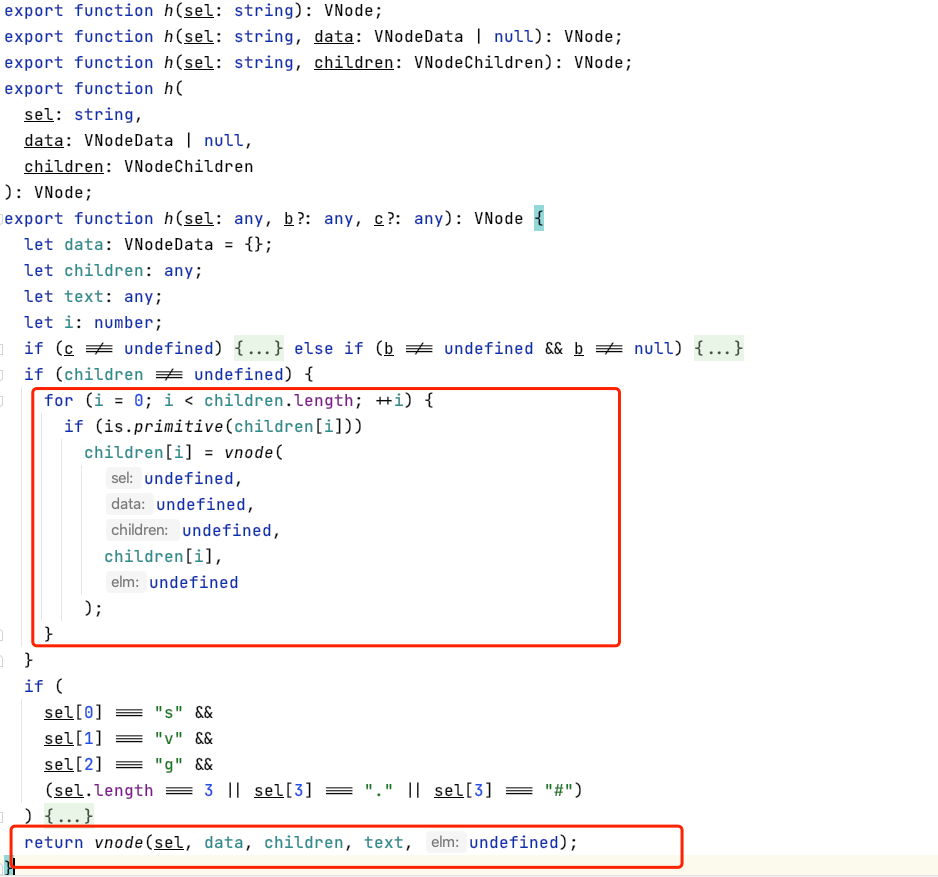Expand folded block after b !== null
Image resolution: width=938 pixels, height=877 pixels.
[719, 349]
